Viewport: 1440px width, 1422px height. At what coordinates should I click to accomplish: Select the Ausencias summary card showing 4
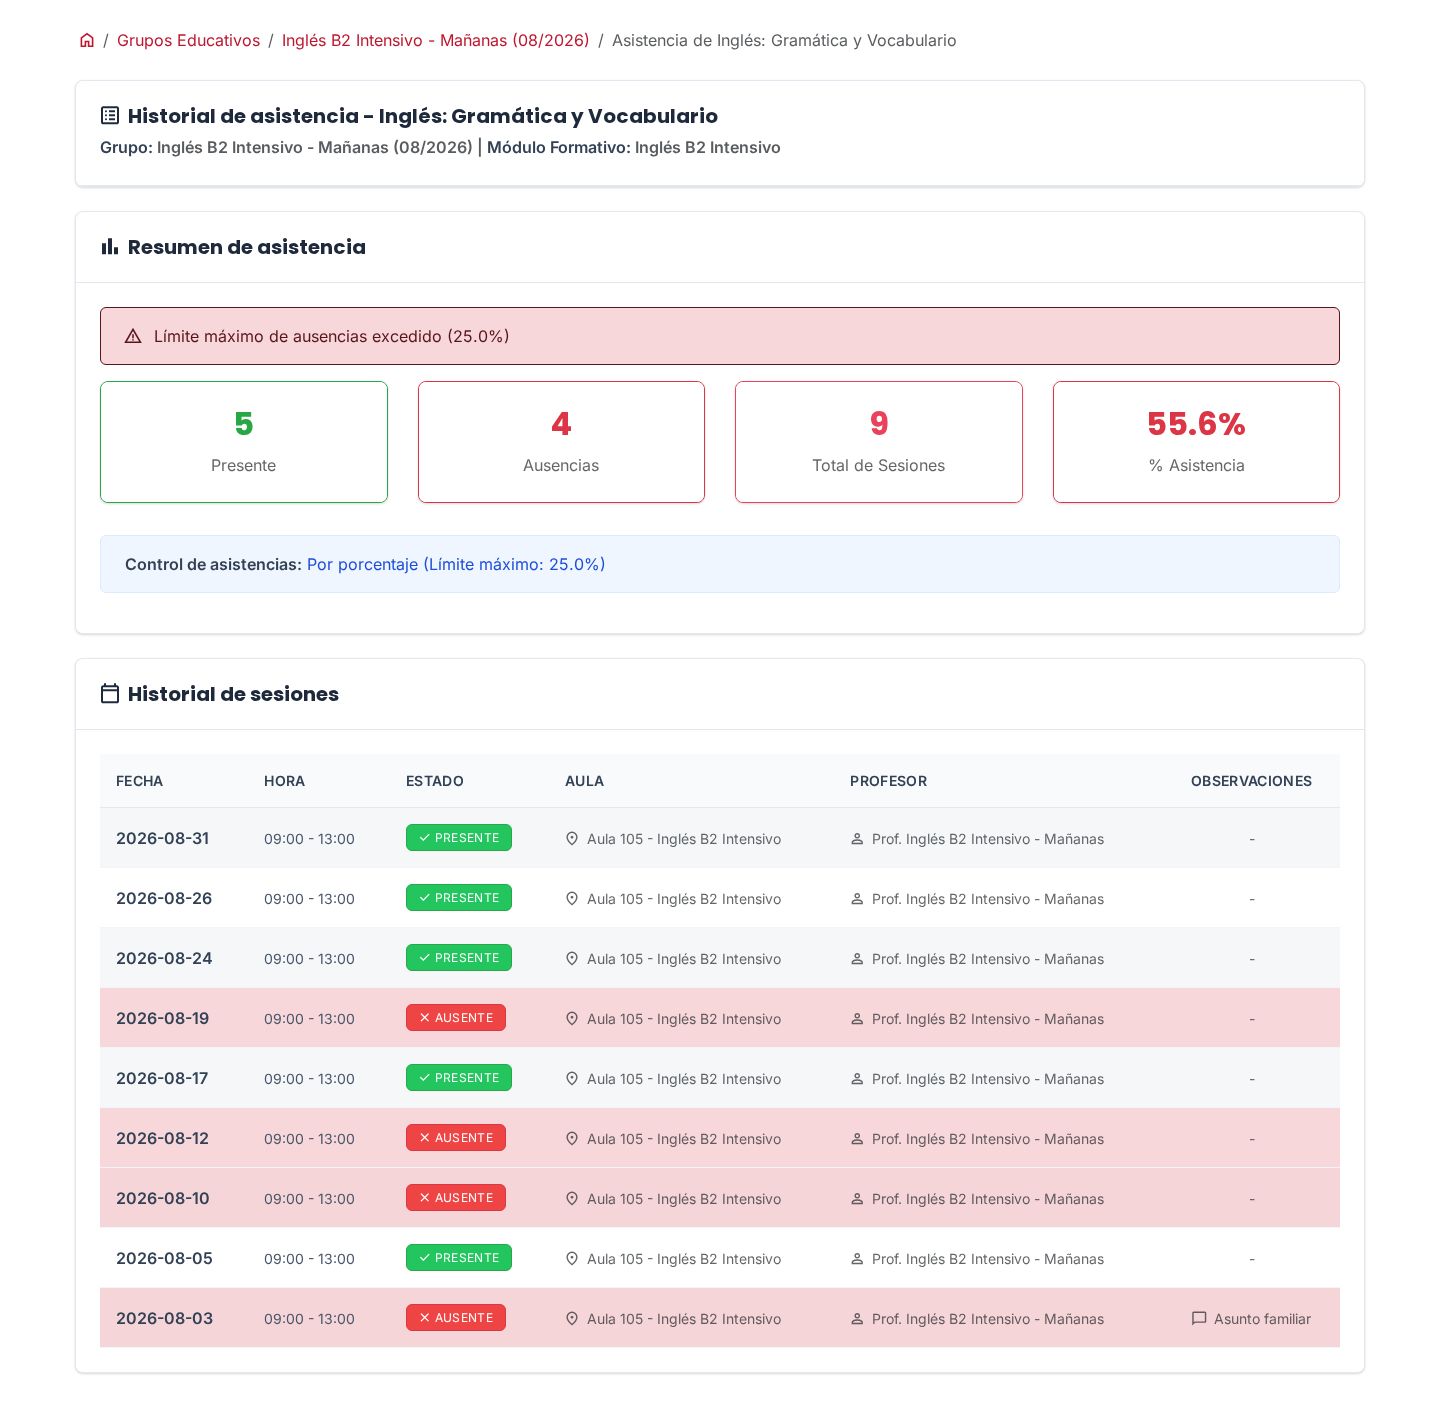[x=561, y=442]
